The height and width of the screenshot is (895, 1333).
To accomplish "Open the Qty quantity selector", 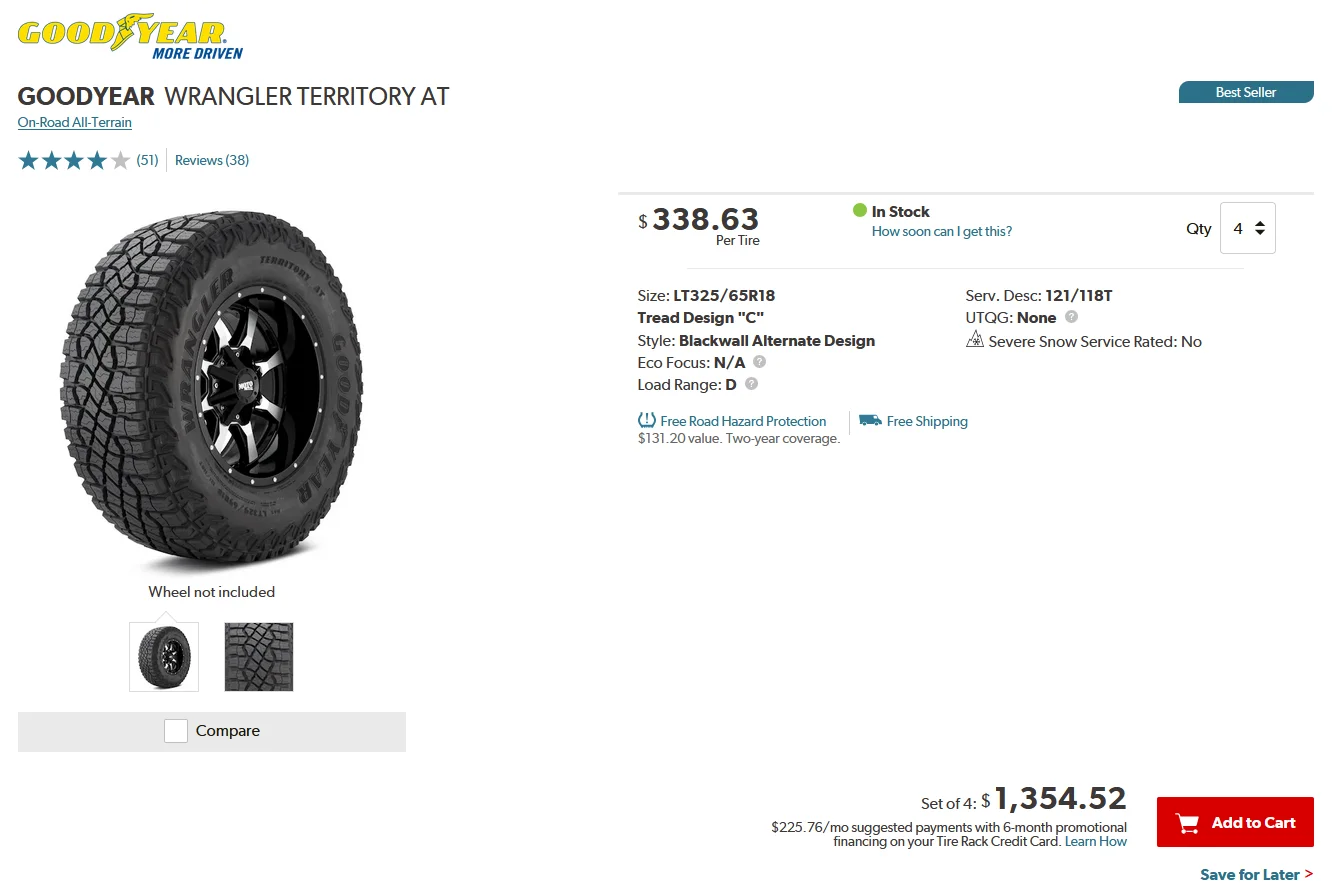I will pos(1248,228).
